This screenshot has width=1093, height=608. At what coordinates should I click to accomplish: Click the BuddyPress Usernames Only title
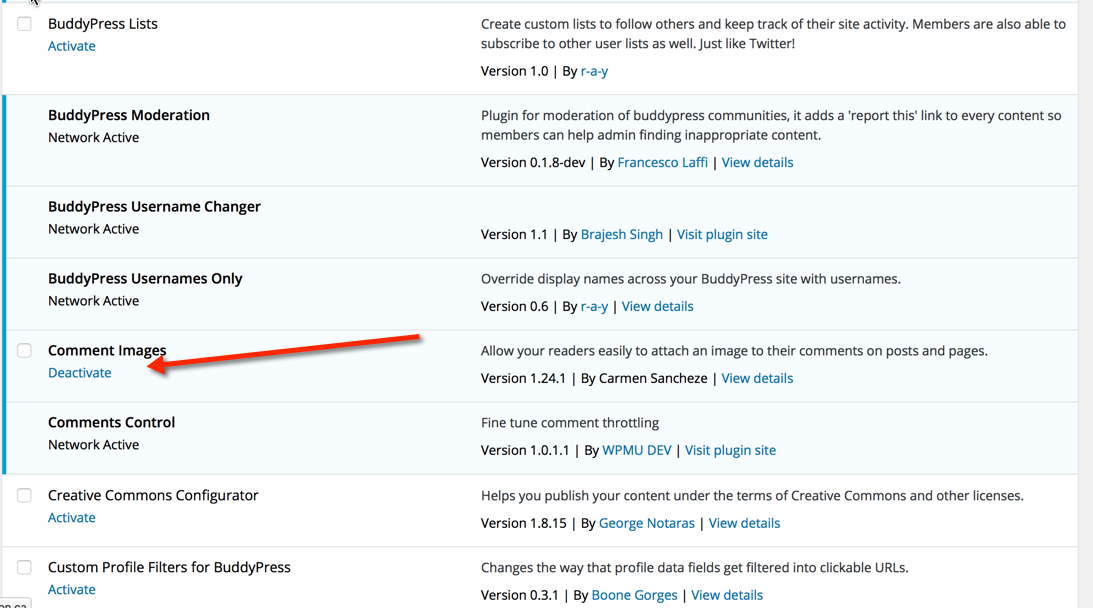coord(145,278)
